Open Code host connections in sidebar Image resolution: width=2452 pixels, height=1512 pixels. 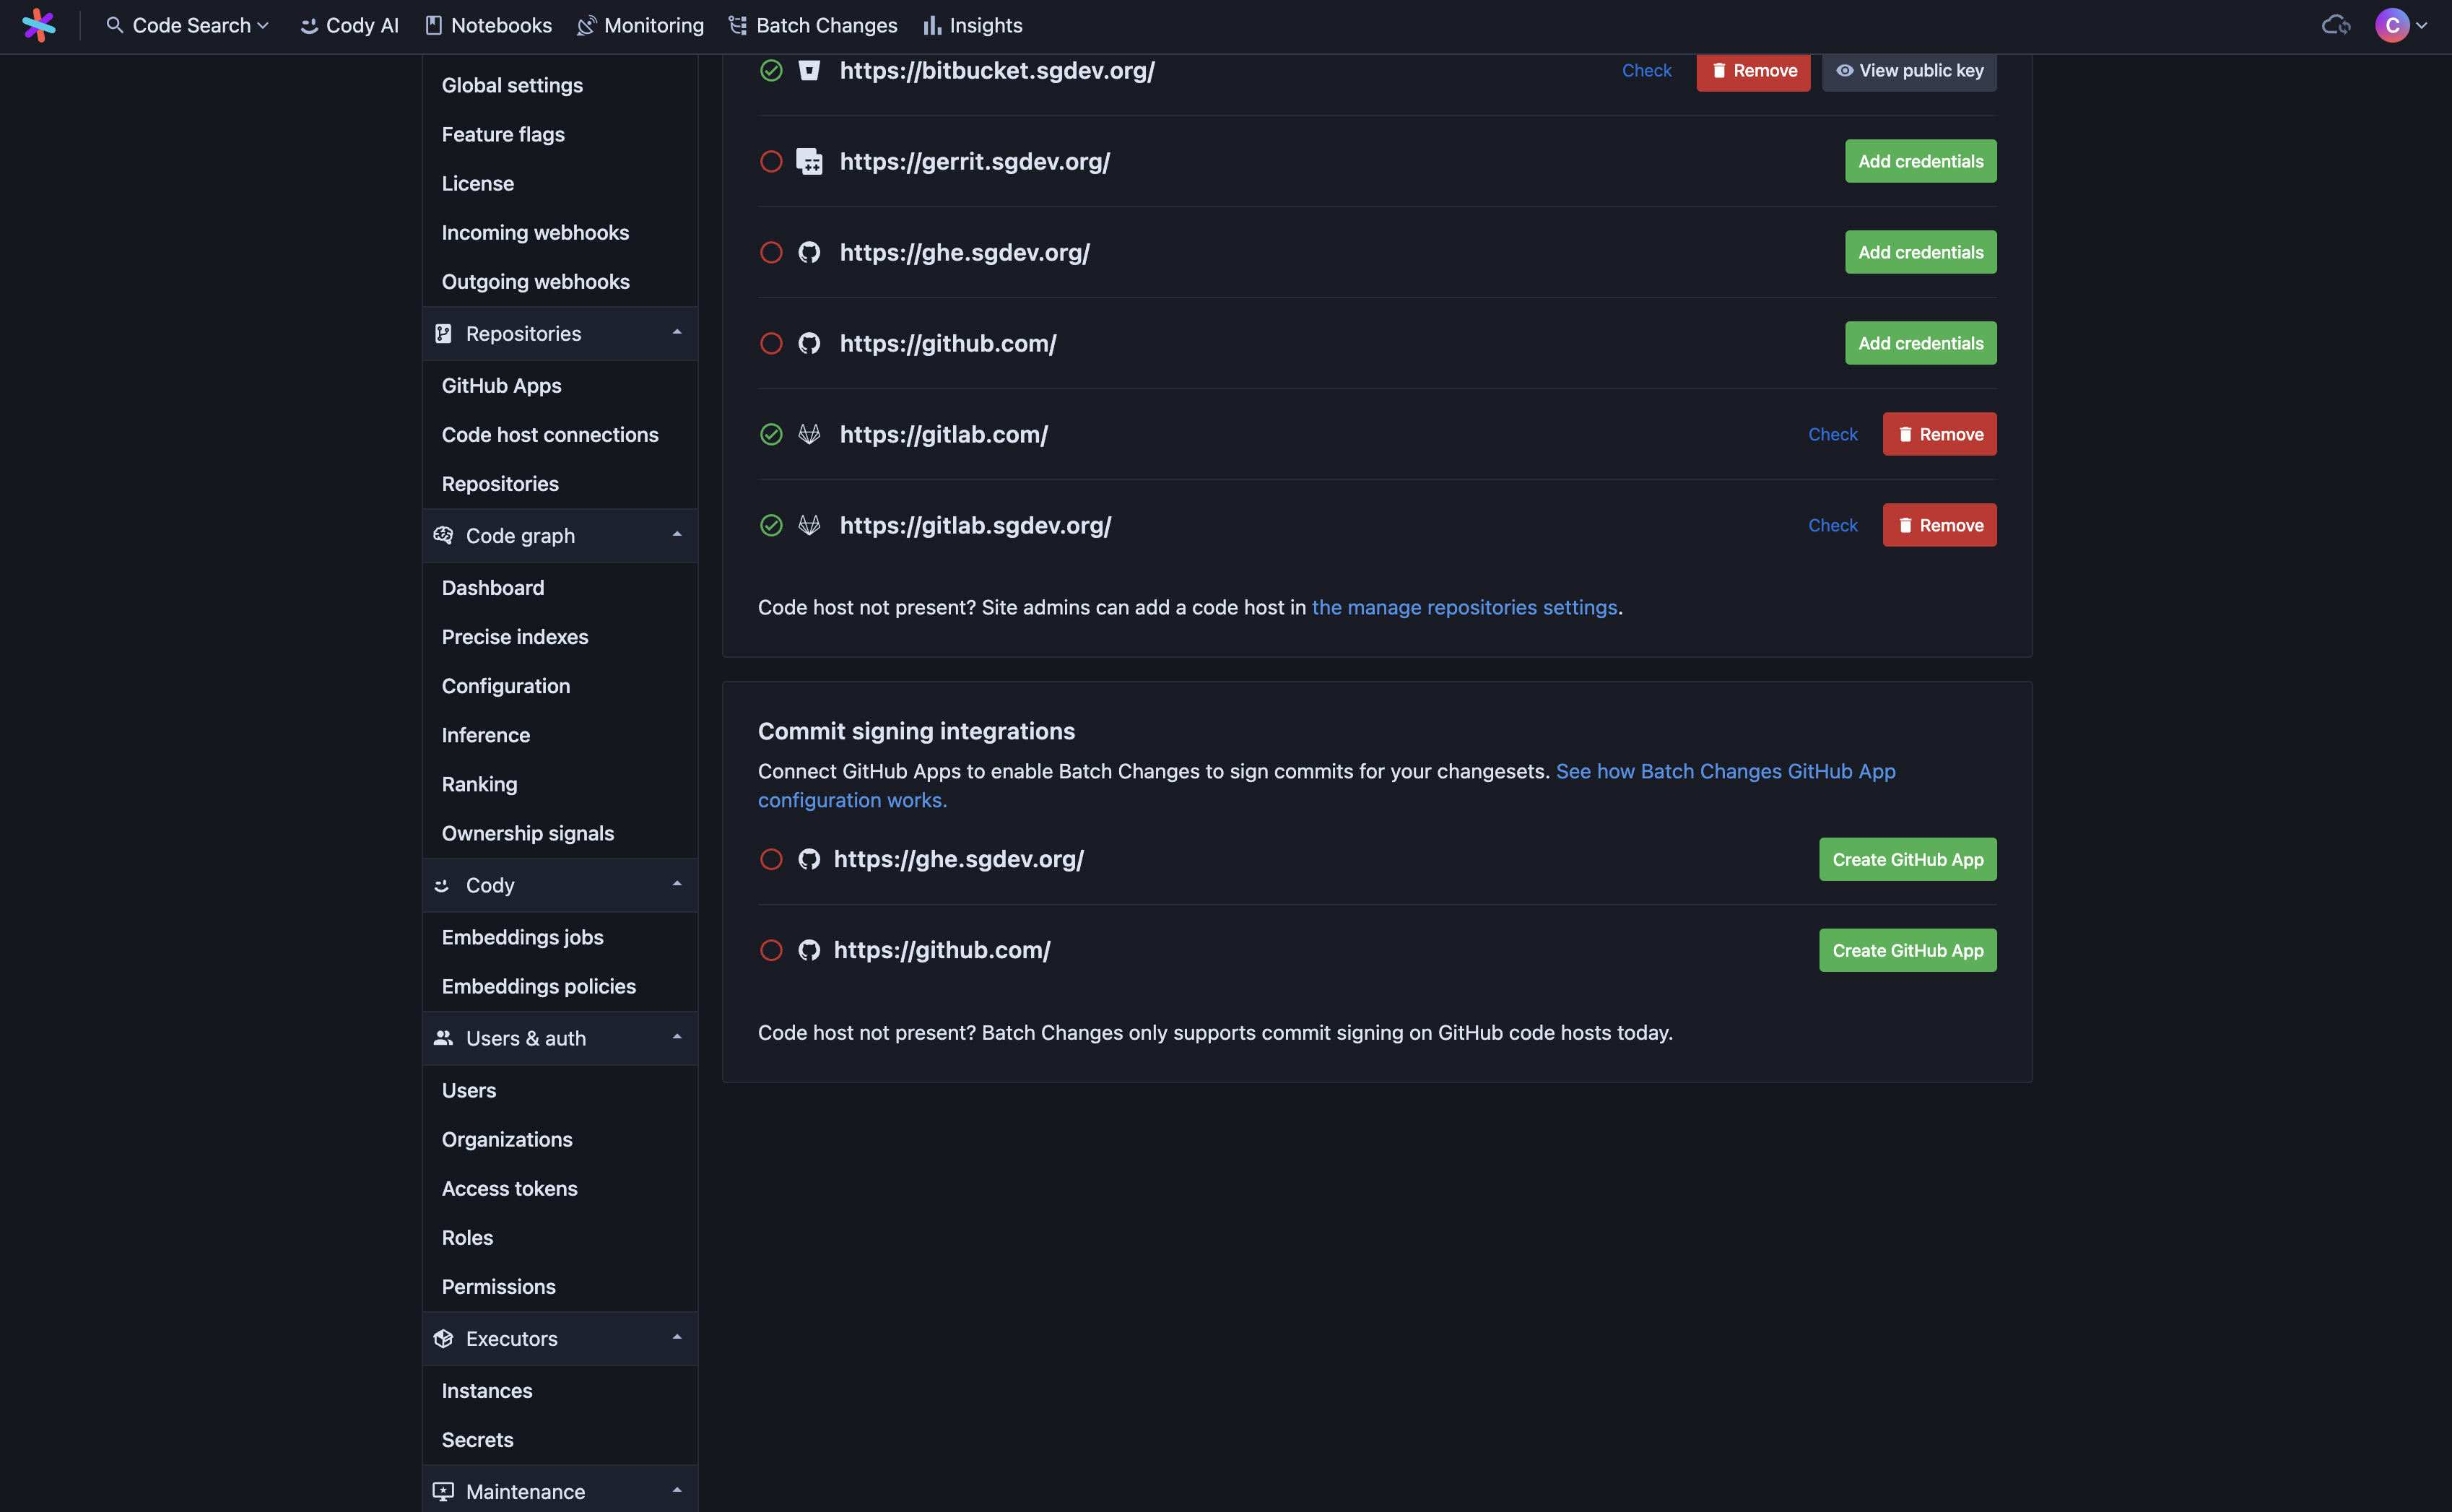coord(559,434)
